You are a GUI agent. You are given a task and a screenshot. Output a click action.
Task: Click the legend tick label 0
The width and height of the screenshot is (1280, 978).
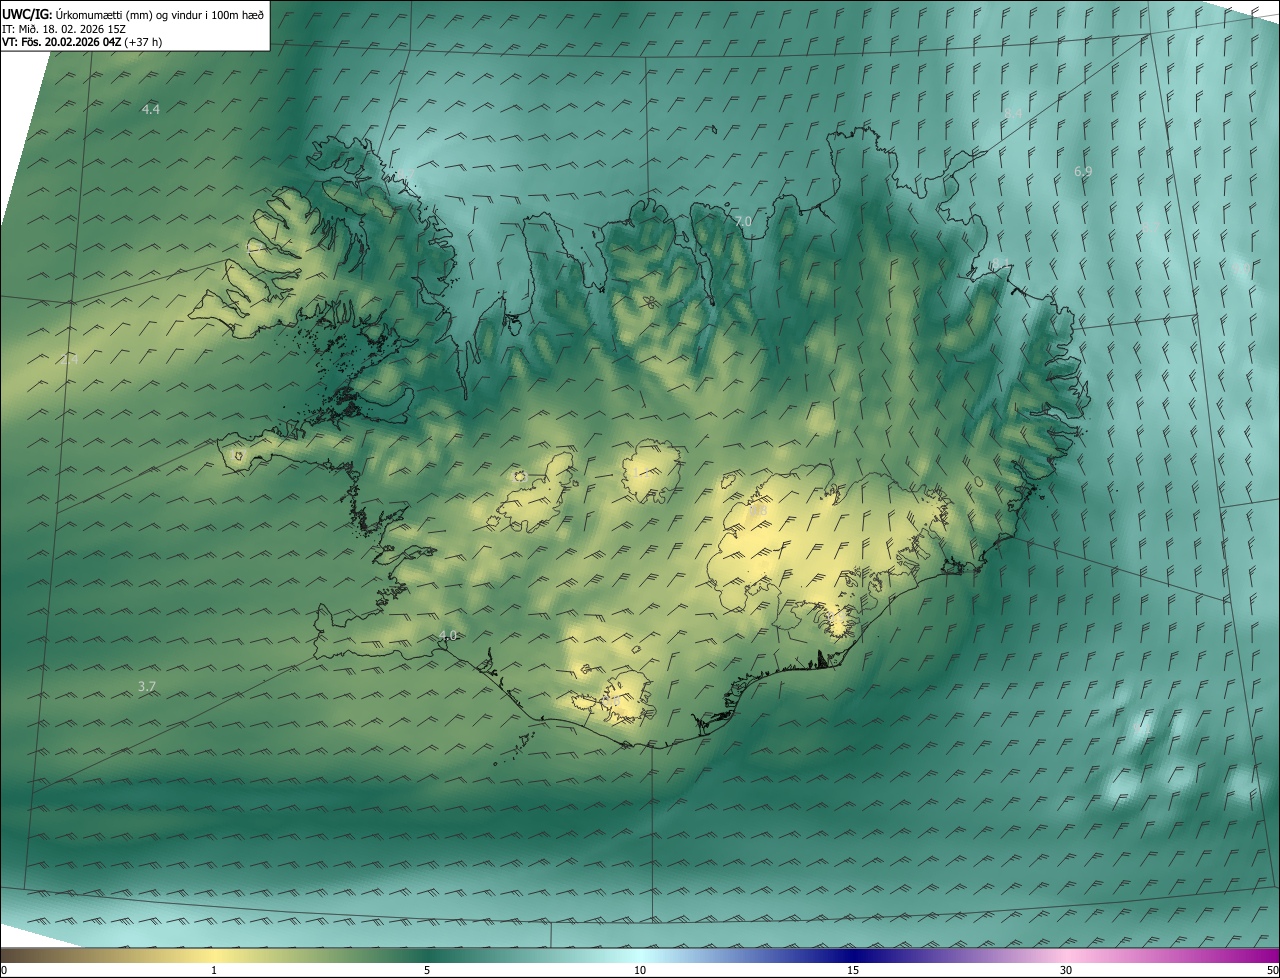point(4,971)
